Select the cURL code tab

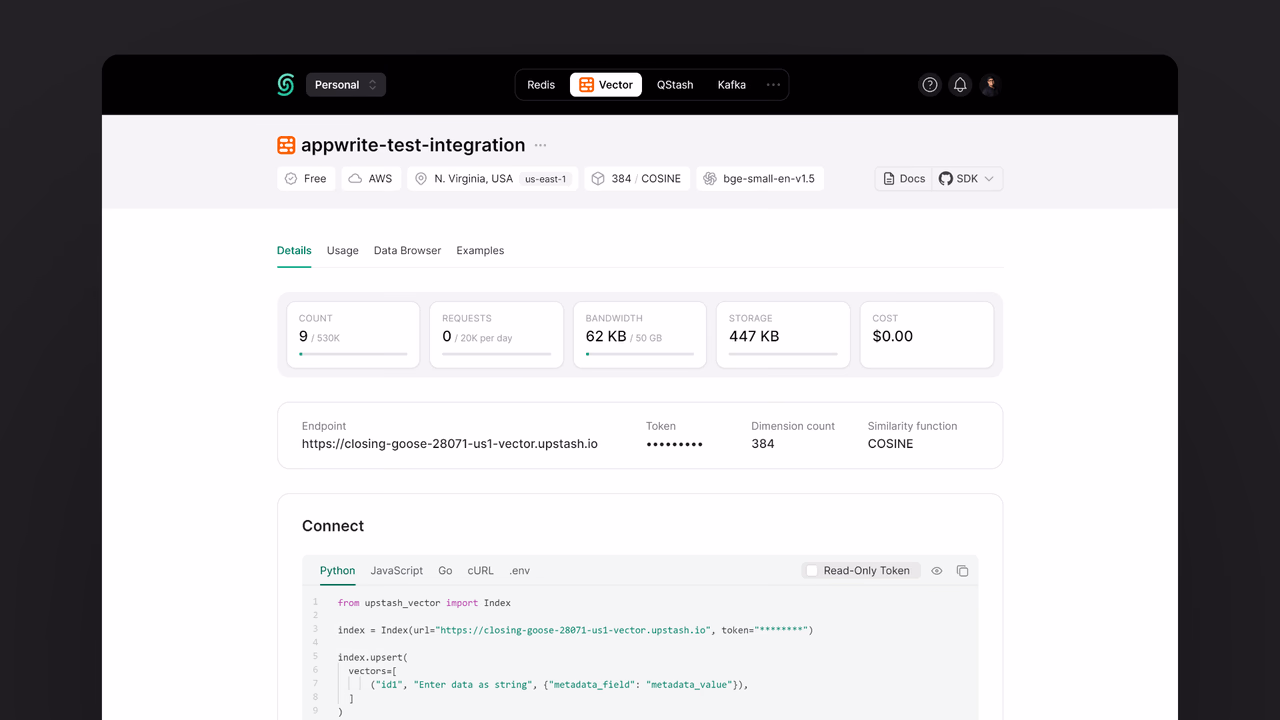(x=481, y=571)
